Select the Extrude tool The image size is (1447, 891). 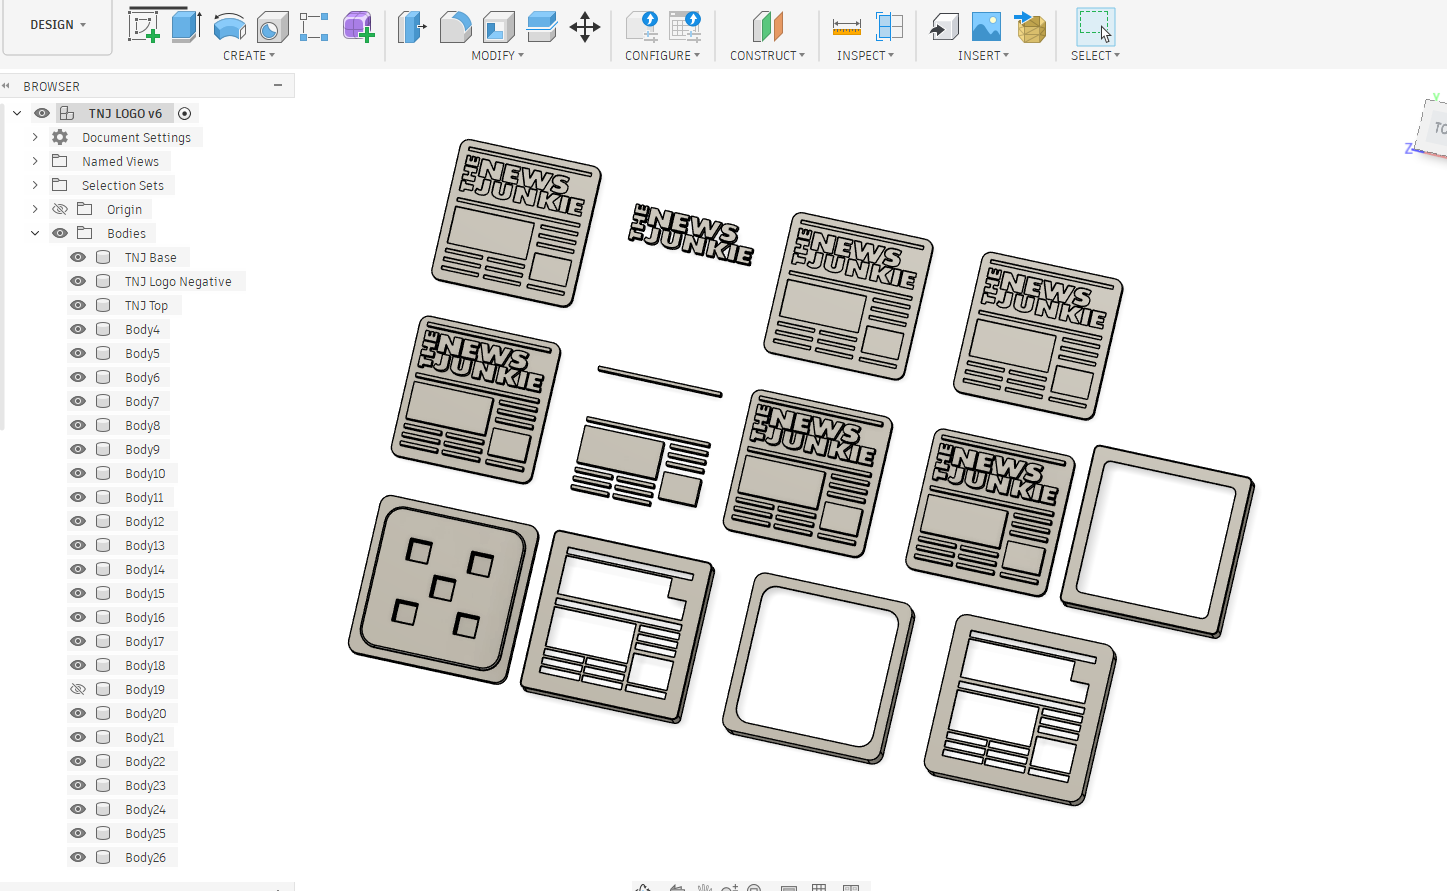pyautogui.click(x=187, y=26)
